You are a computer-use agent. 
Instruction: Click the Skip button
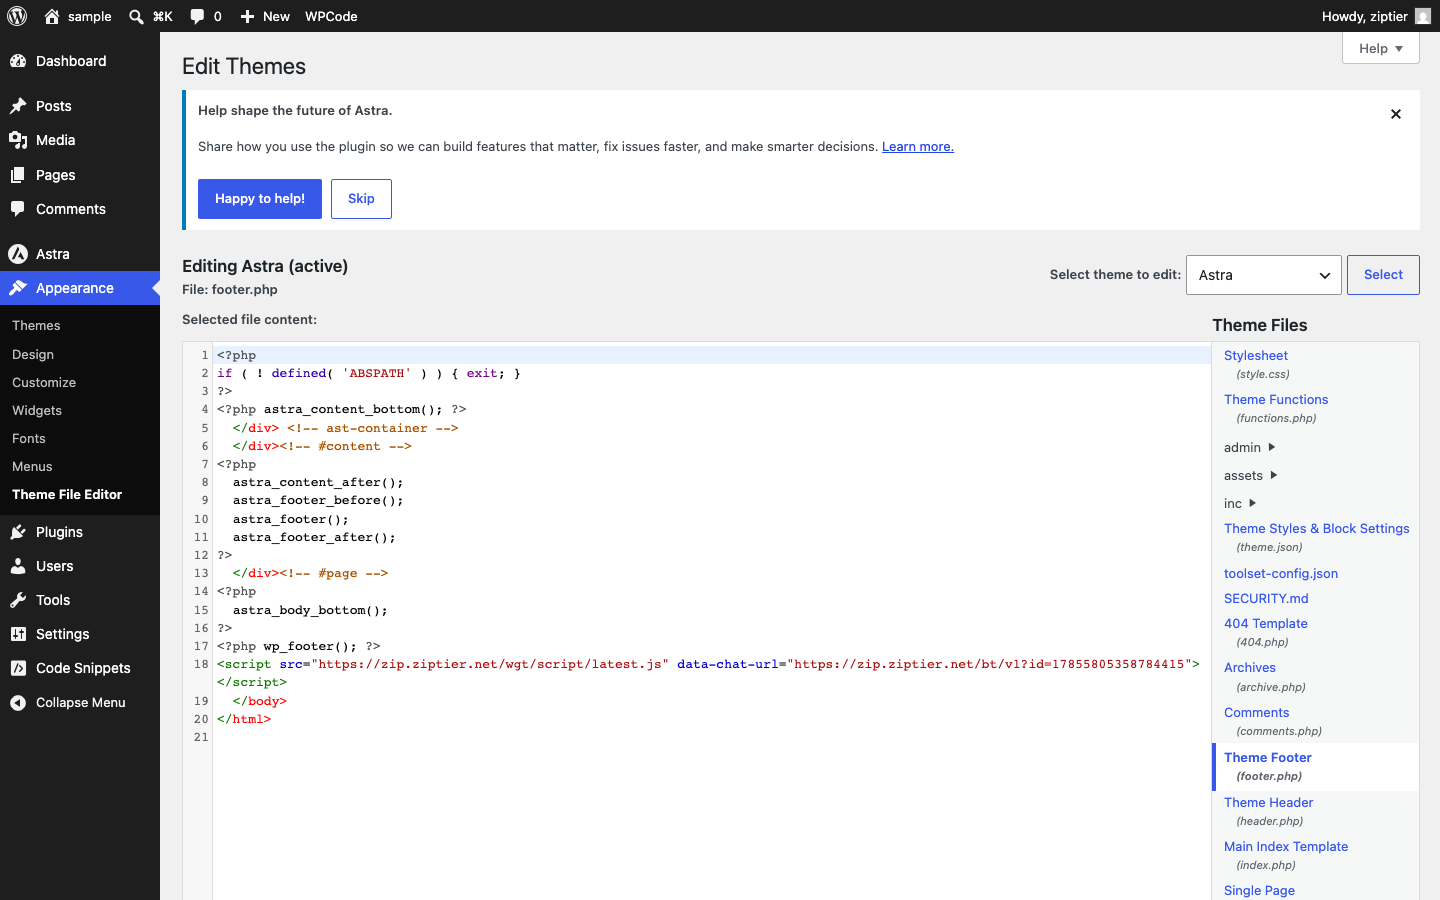pos(361,199)
